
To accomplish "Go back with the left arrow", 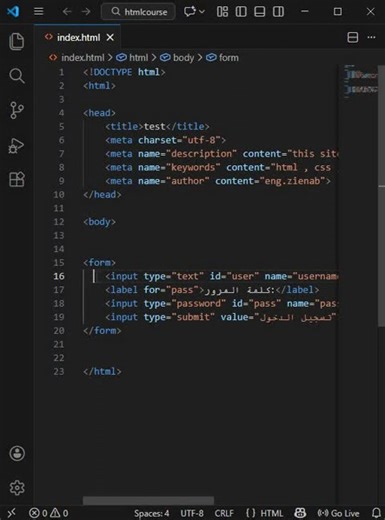I will pos(67,12).
